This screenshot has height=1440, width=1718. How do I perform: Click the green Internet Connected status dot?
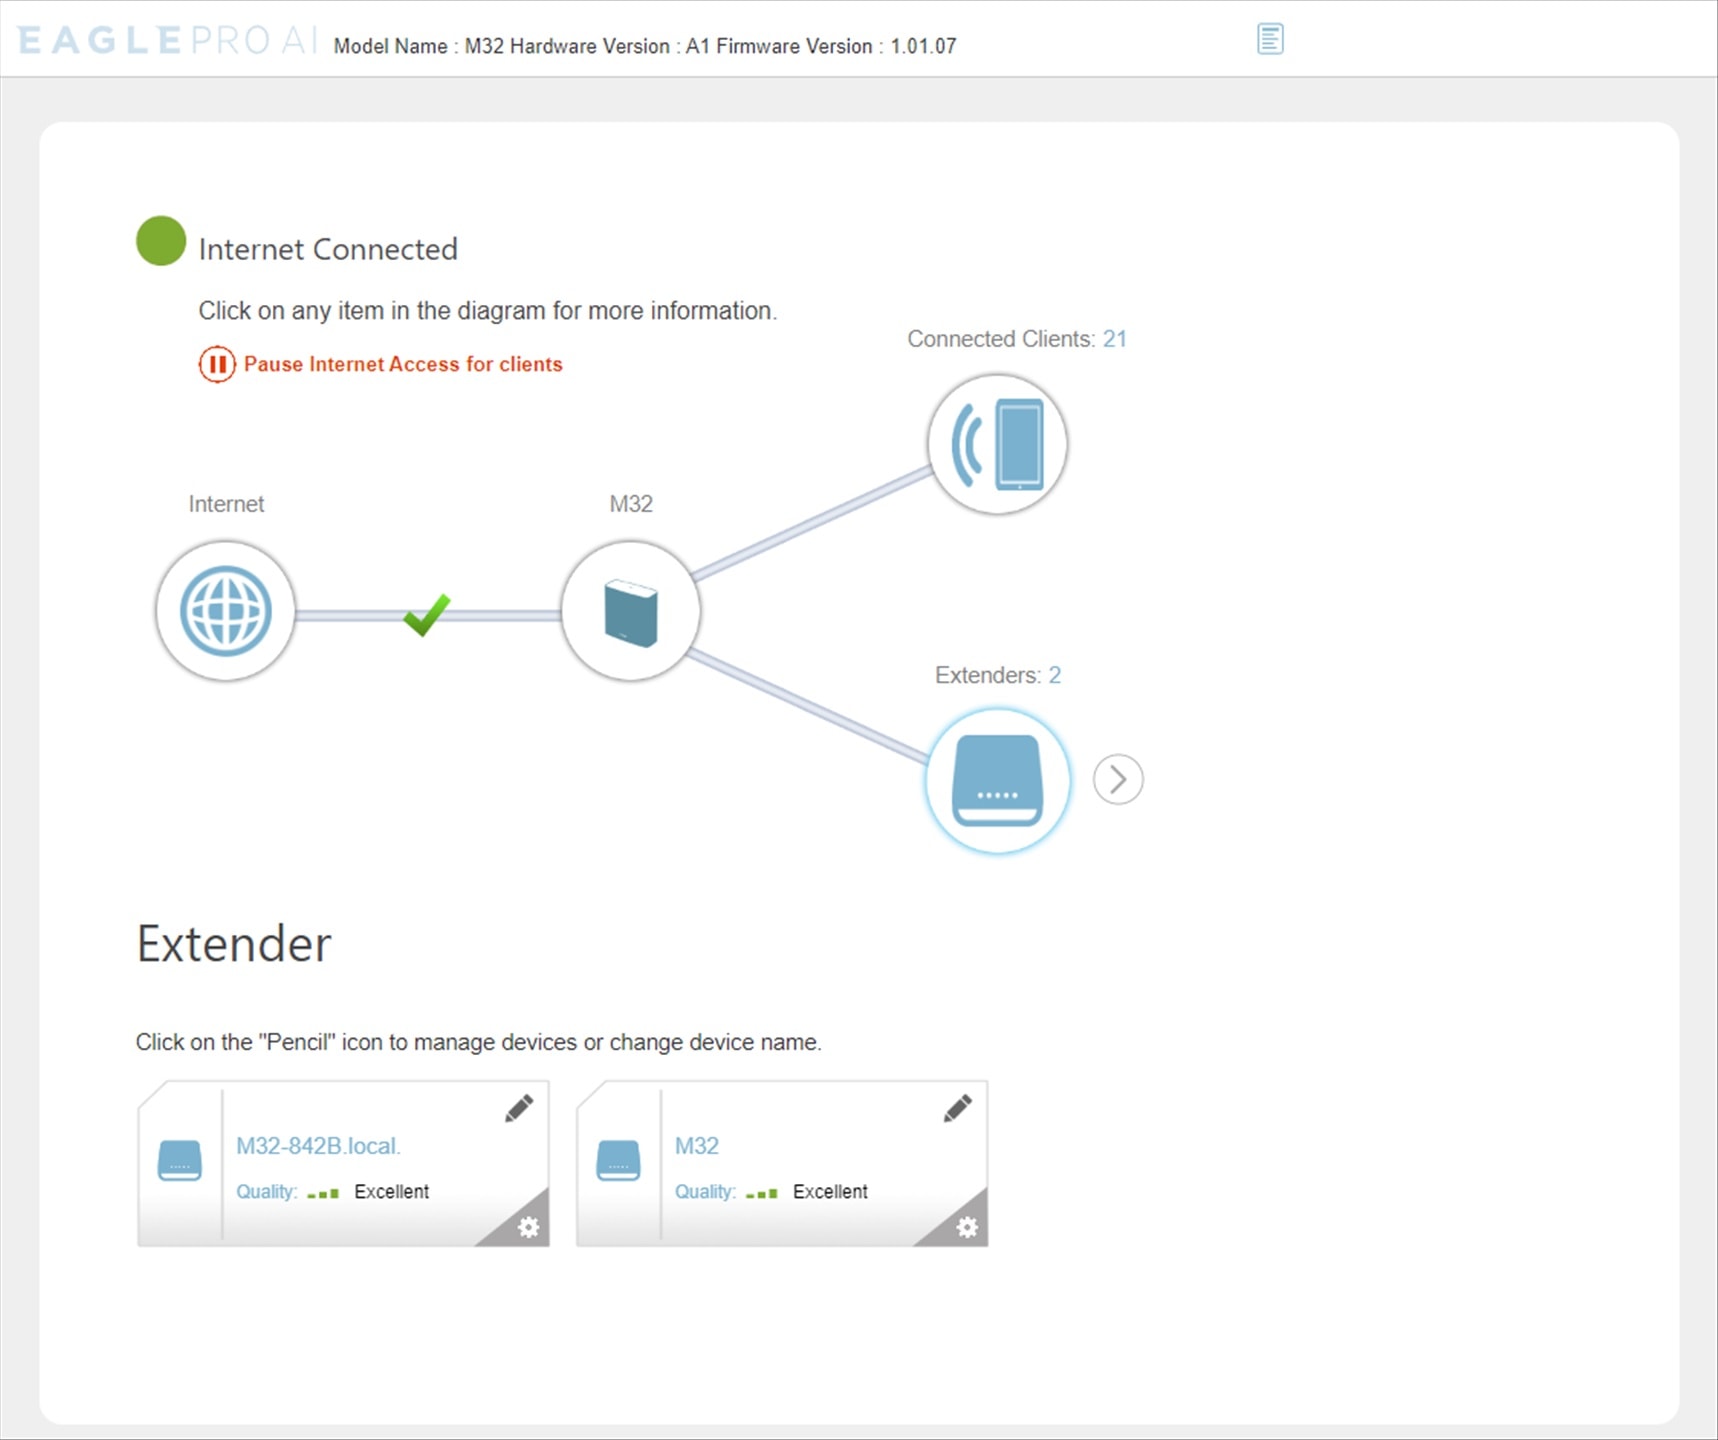click(x=161, y=241)
